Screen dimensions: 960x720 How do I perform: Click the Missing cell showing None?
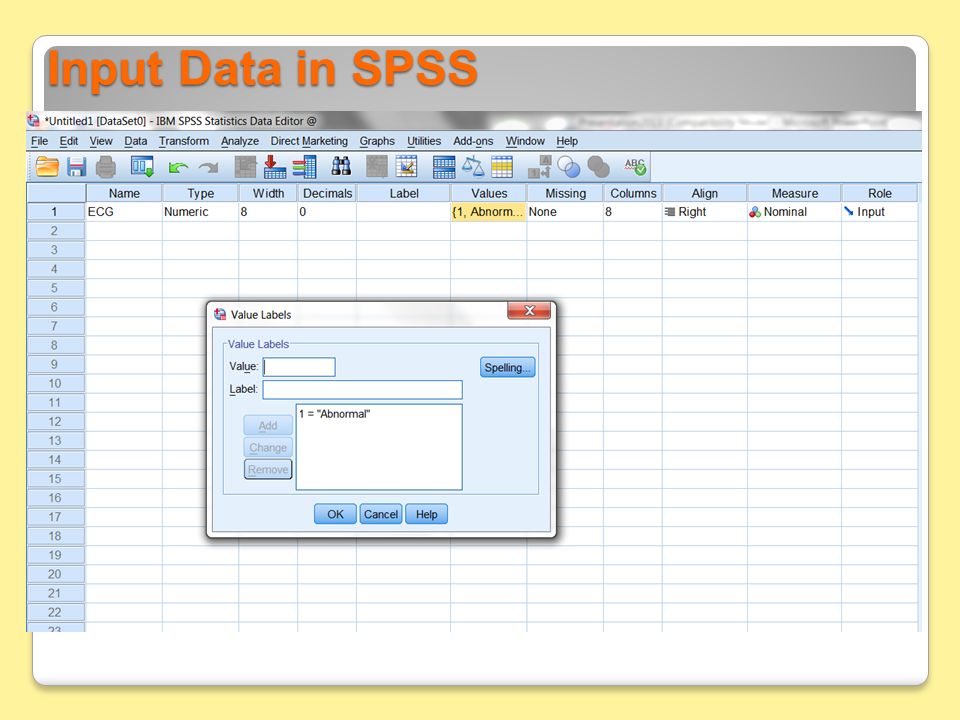click(565, 212)
